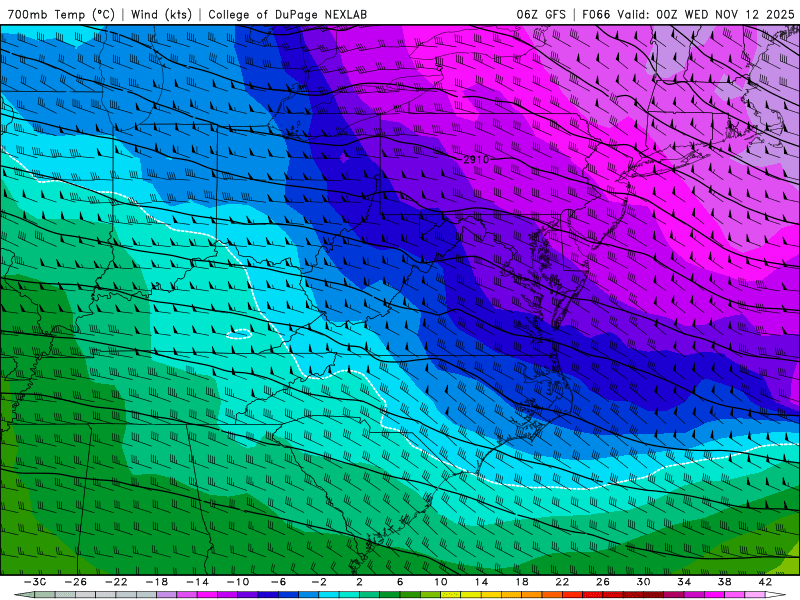
Task: Click the "-14" temperature scale label
Action: [197, 582]
